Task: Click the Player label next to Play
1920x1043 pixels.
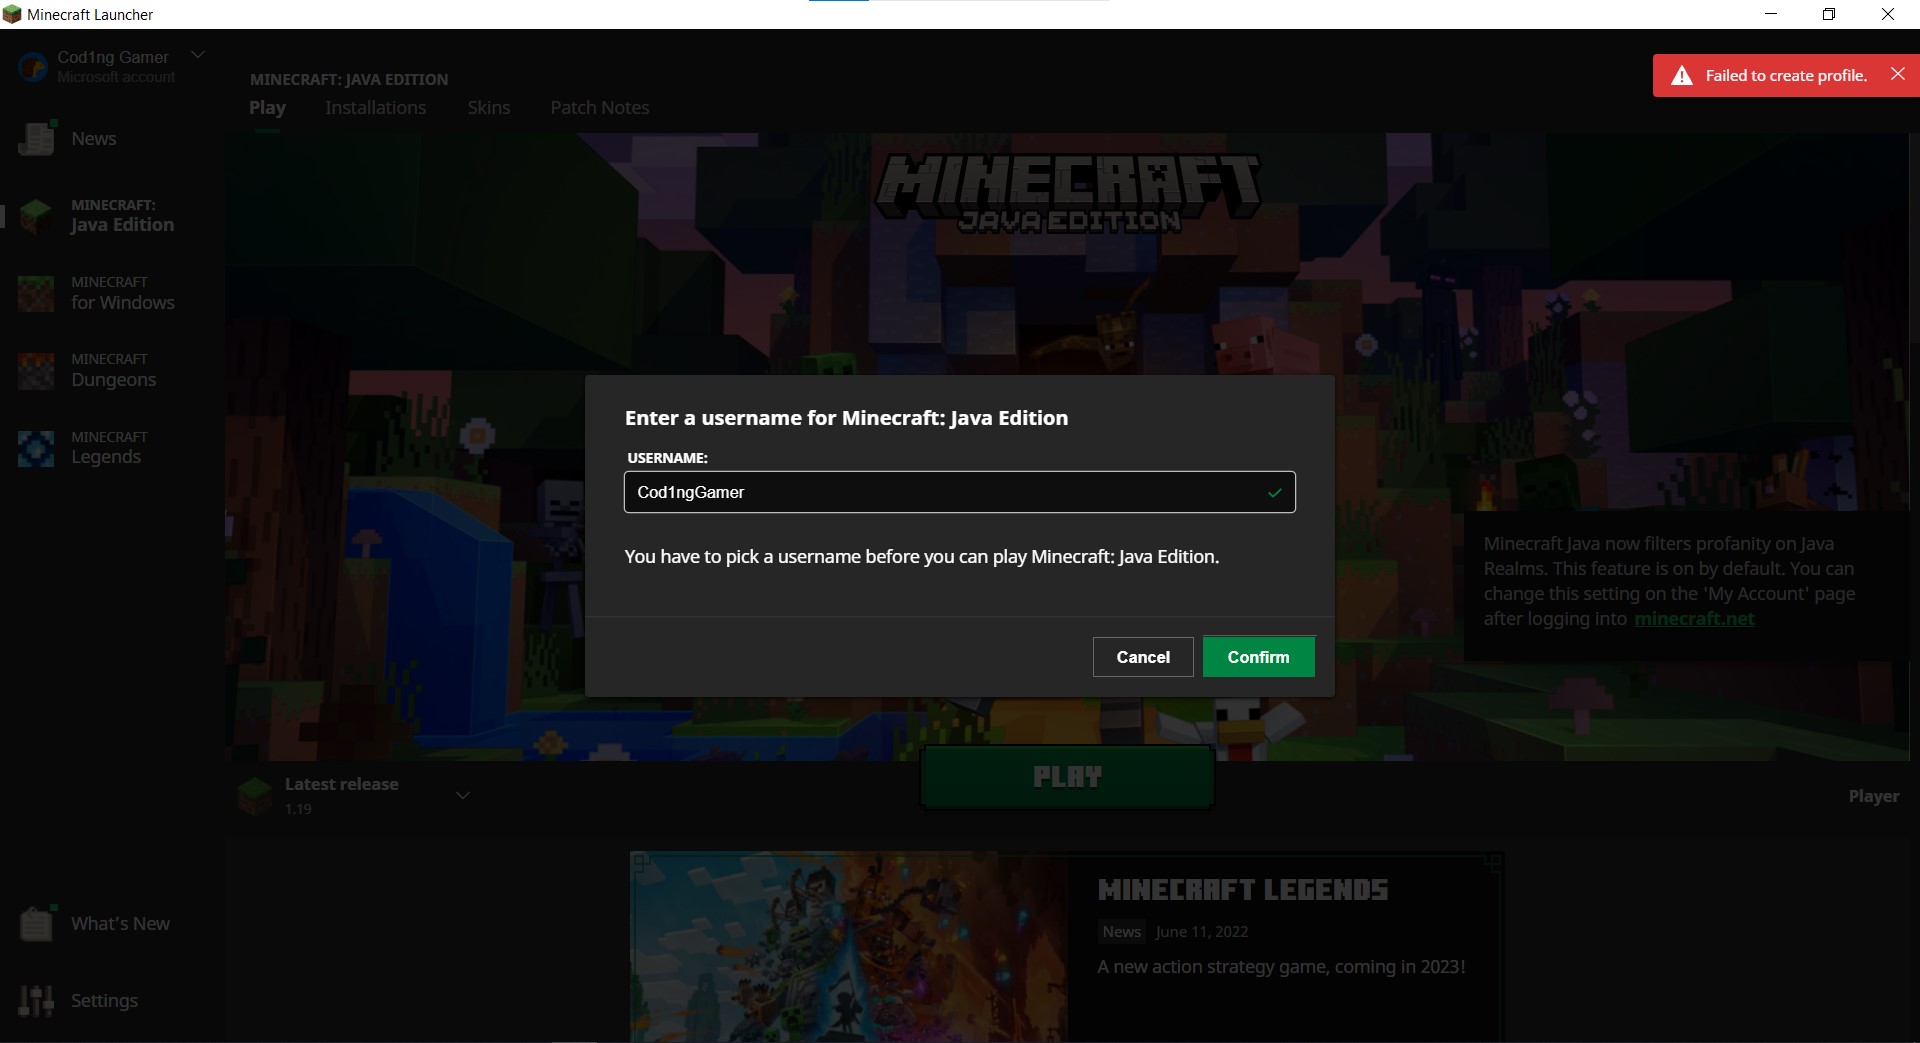Action: click(x=1873, y=796)
